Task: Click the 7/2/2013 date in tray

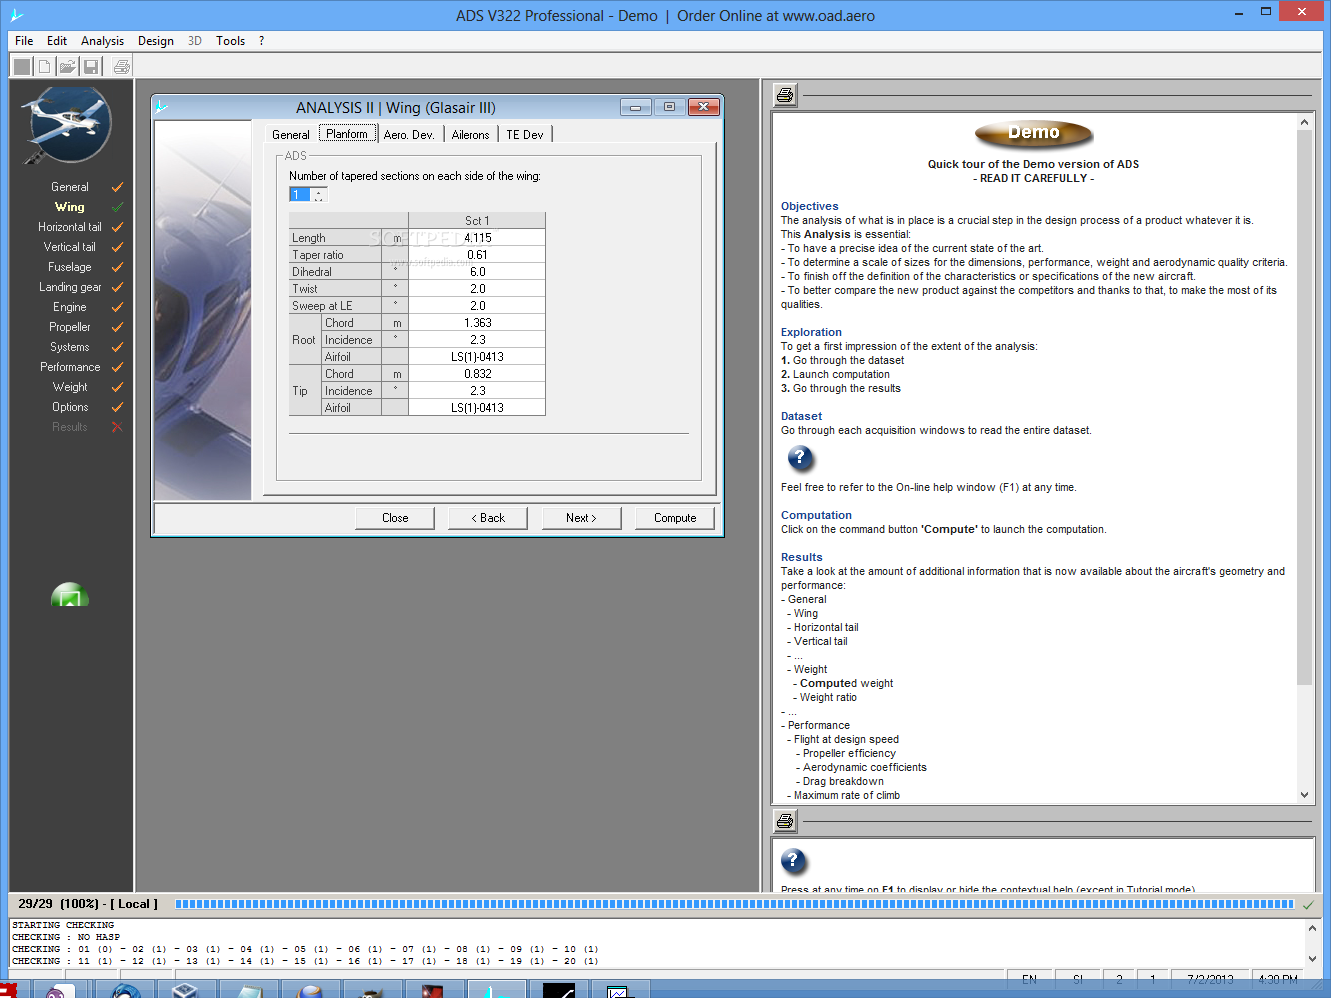Action: (1210, 980)
